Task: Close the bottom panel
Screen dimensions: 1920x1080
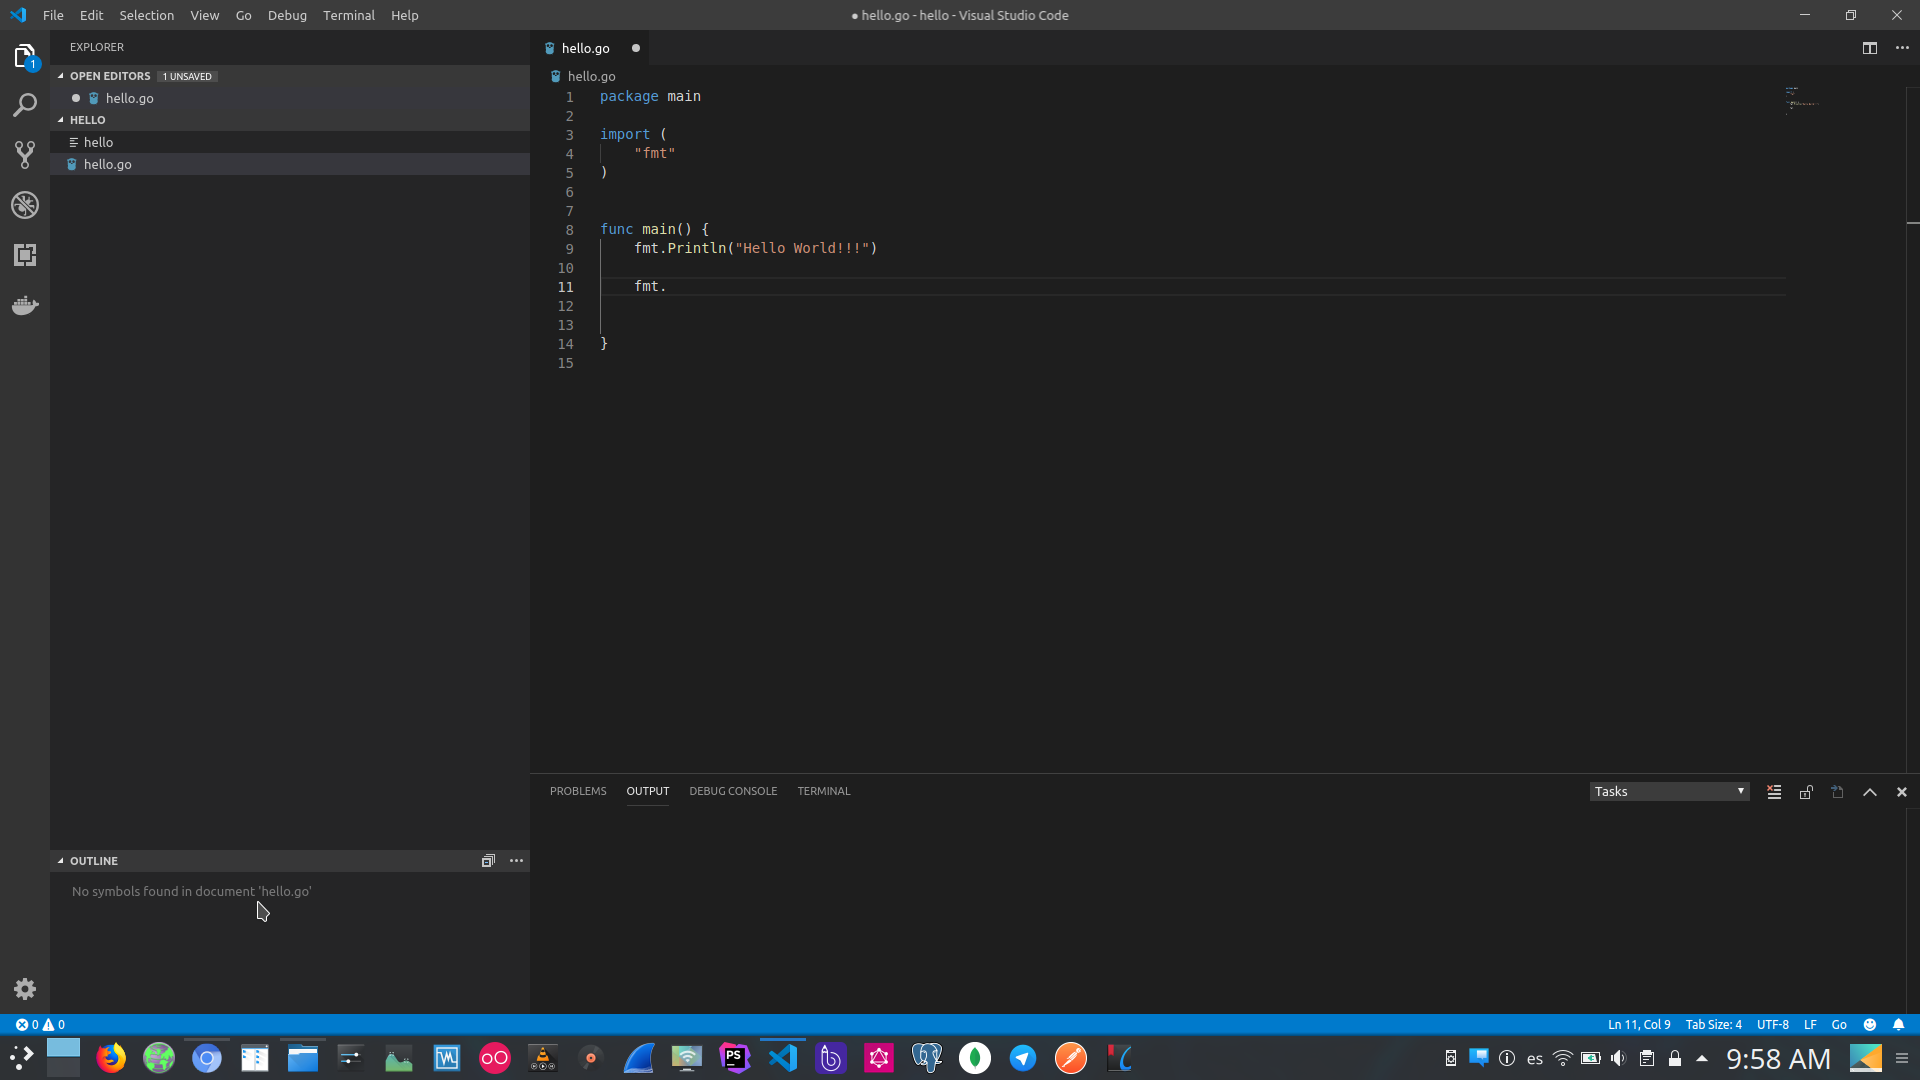Action: [x=1901, y=791]
